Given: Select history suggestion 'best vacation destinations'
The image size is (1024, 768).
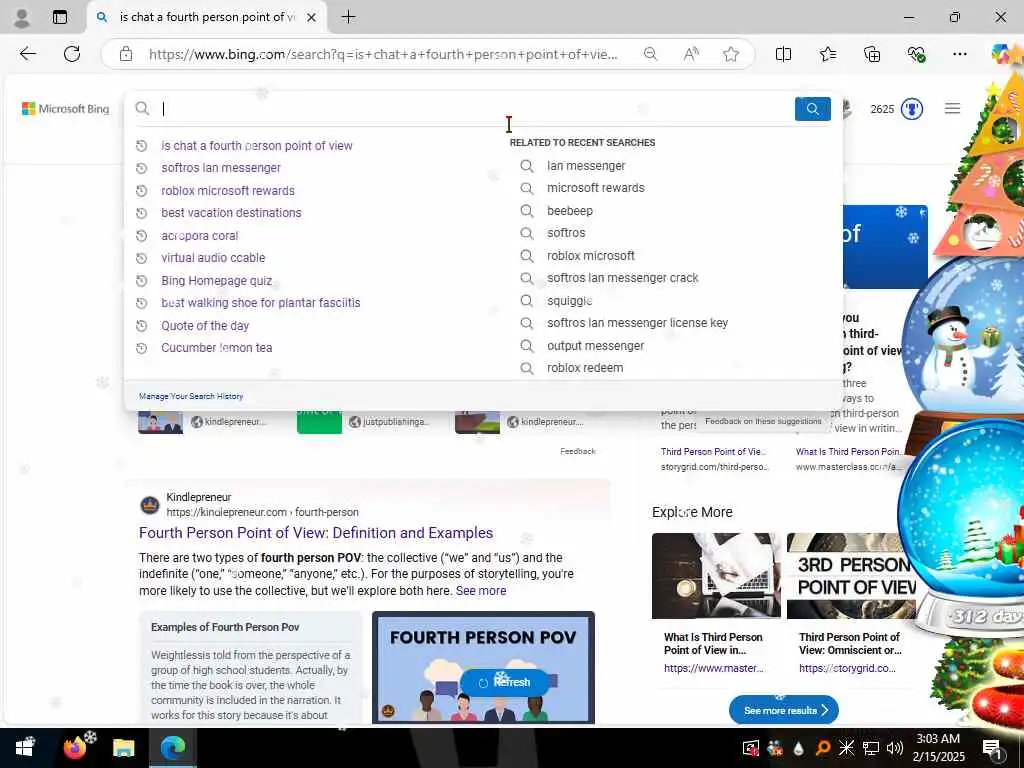Looking at the screenshot, I should [231, 213].
